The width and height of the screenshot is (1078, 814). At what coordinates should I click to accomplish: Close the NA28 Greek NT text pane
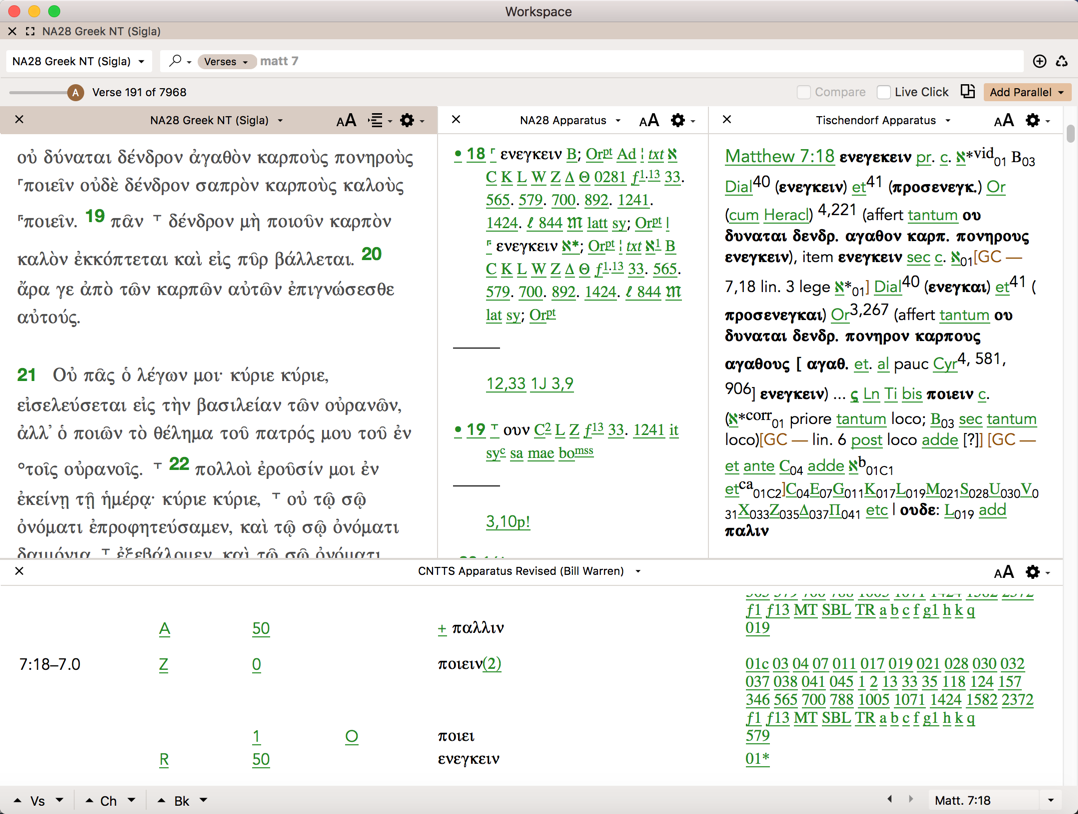(19, 120)
